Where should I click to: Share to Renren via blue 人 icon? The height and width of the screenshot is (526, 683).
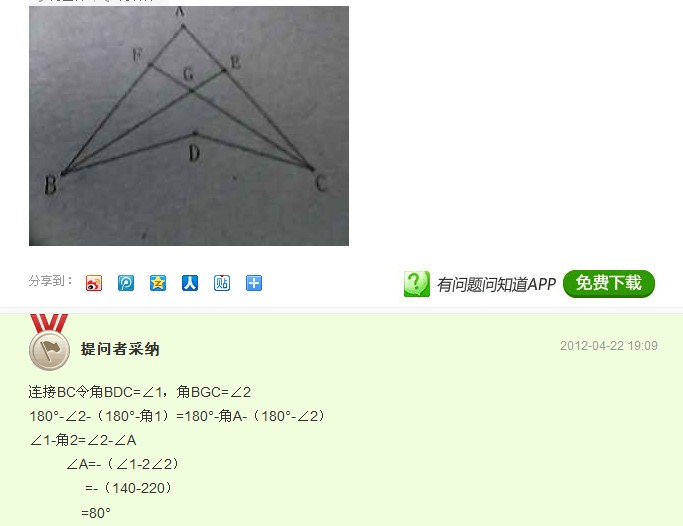coord(190,283)
